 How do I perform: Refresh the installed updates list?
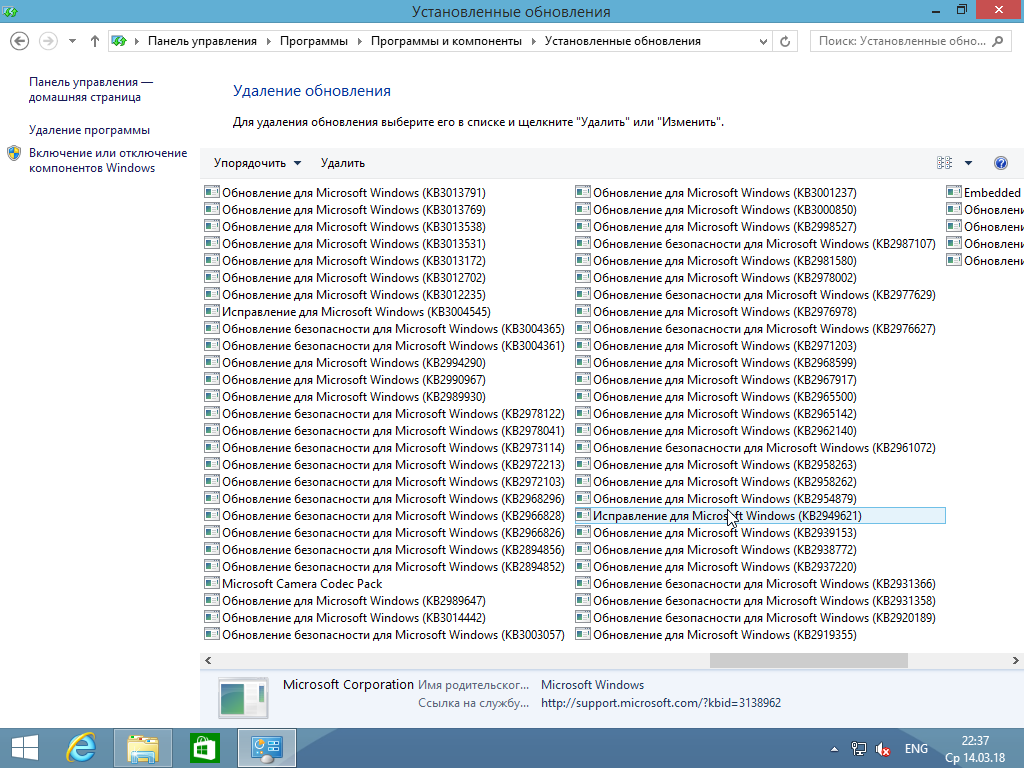pyautogui.click(x=785, y=41)
